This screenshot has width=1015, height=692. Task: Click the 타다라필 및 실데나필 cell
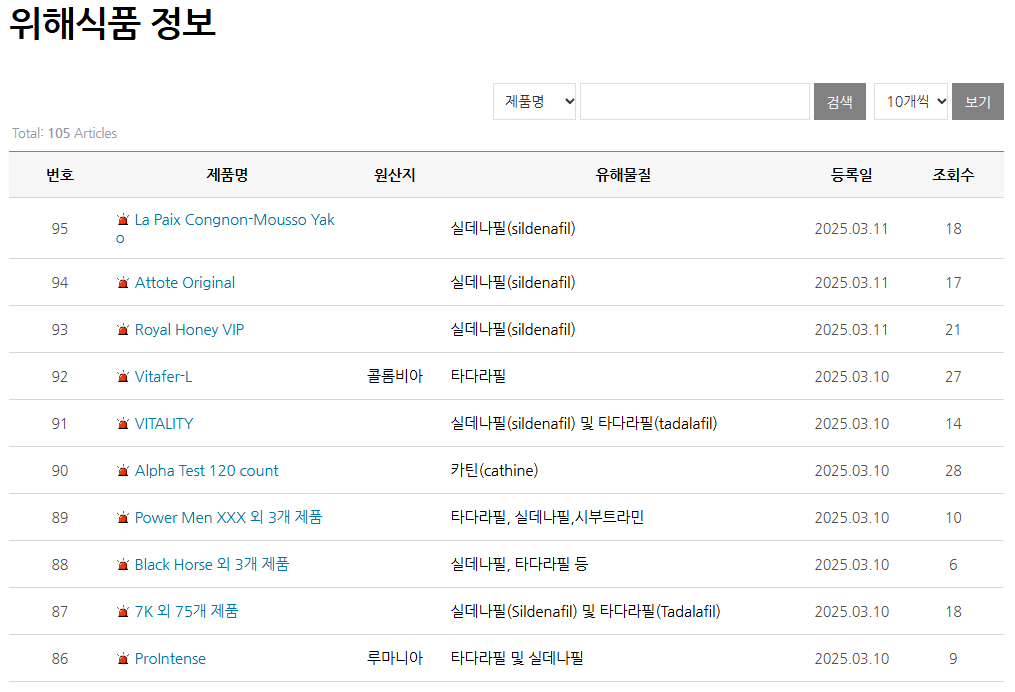tap(517, 658)
